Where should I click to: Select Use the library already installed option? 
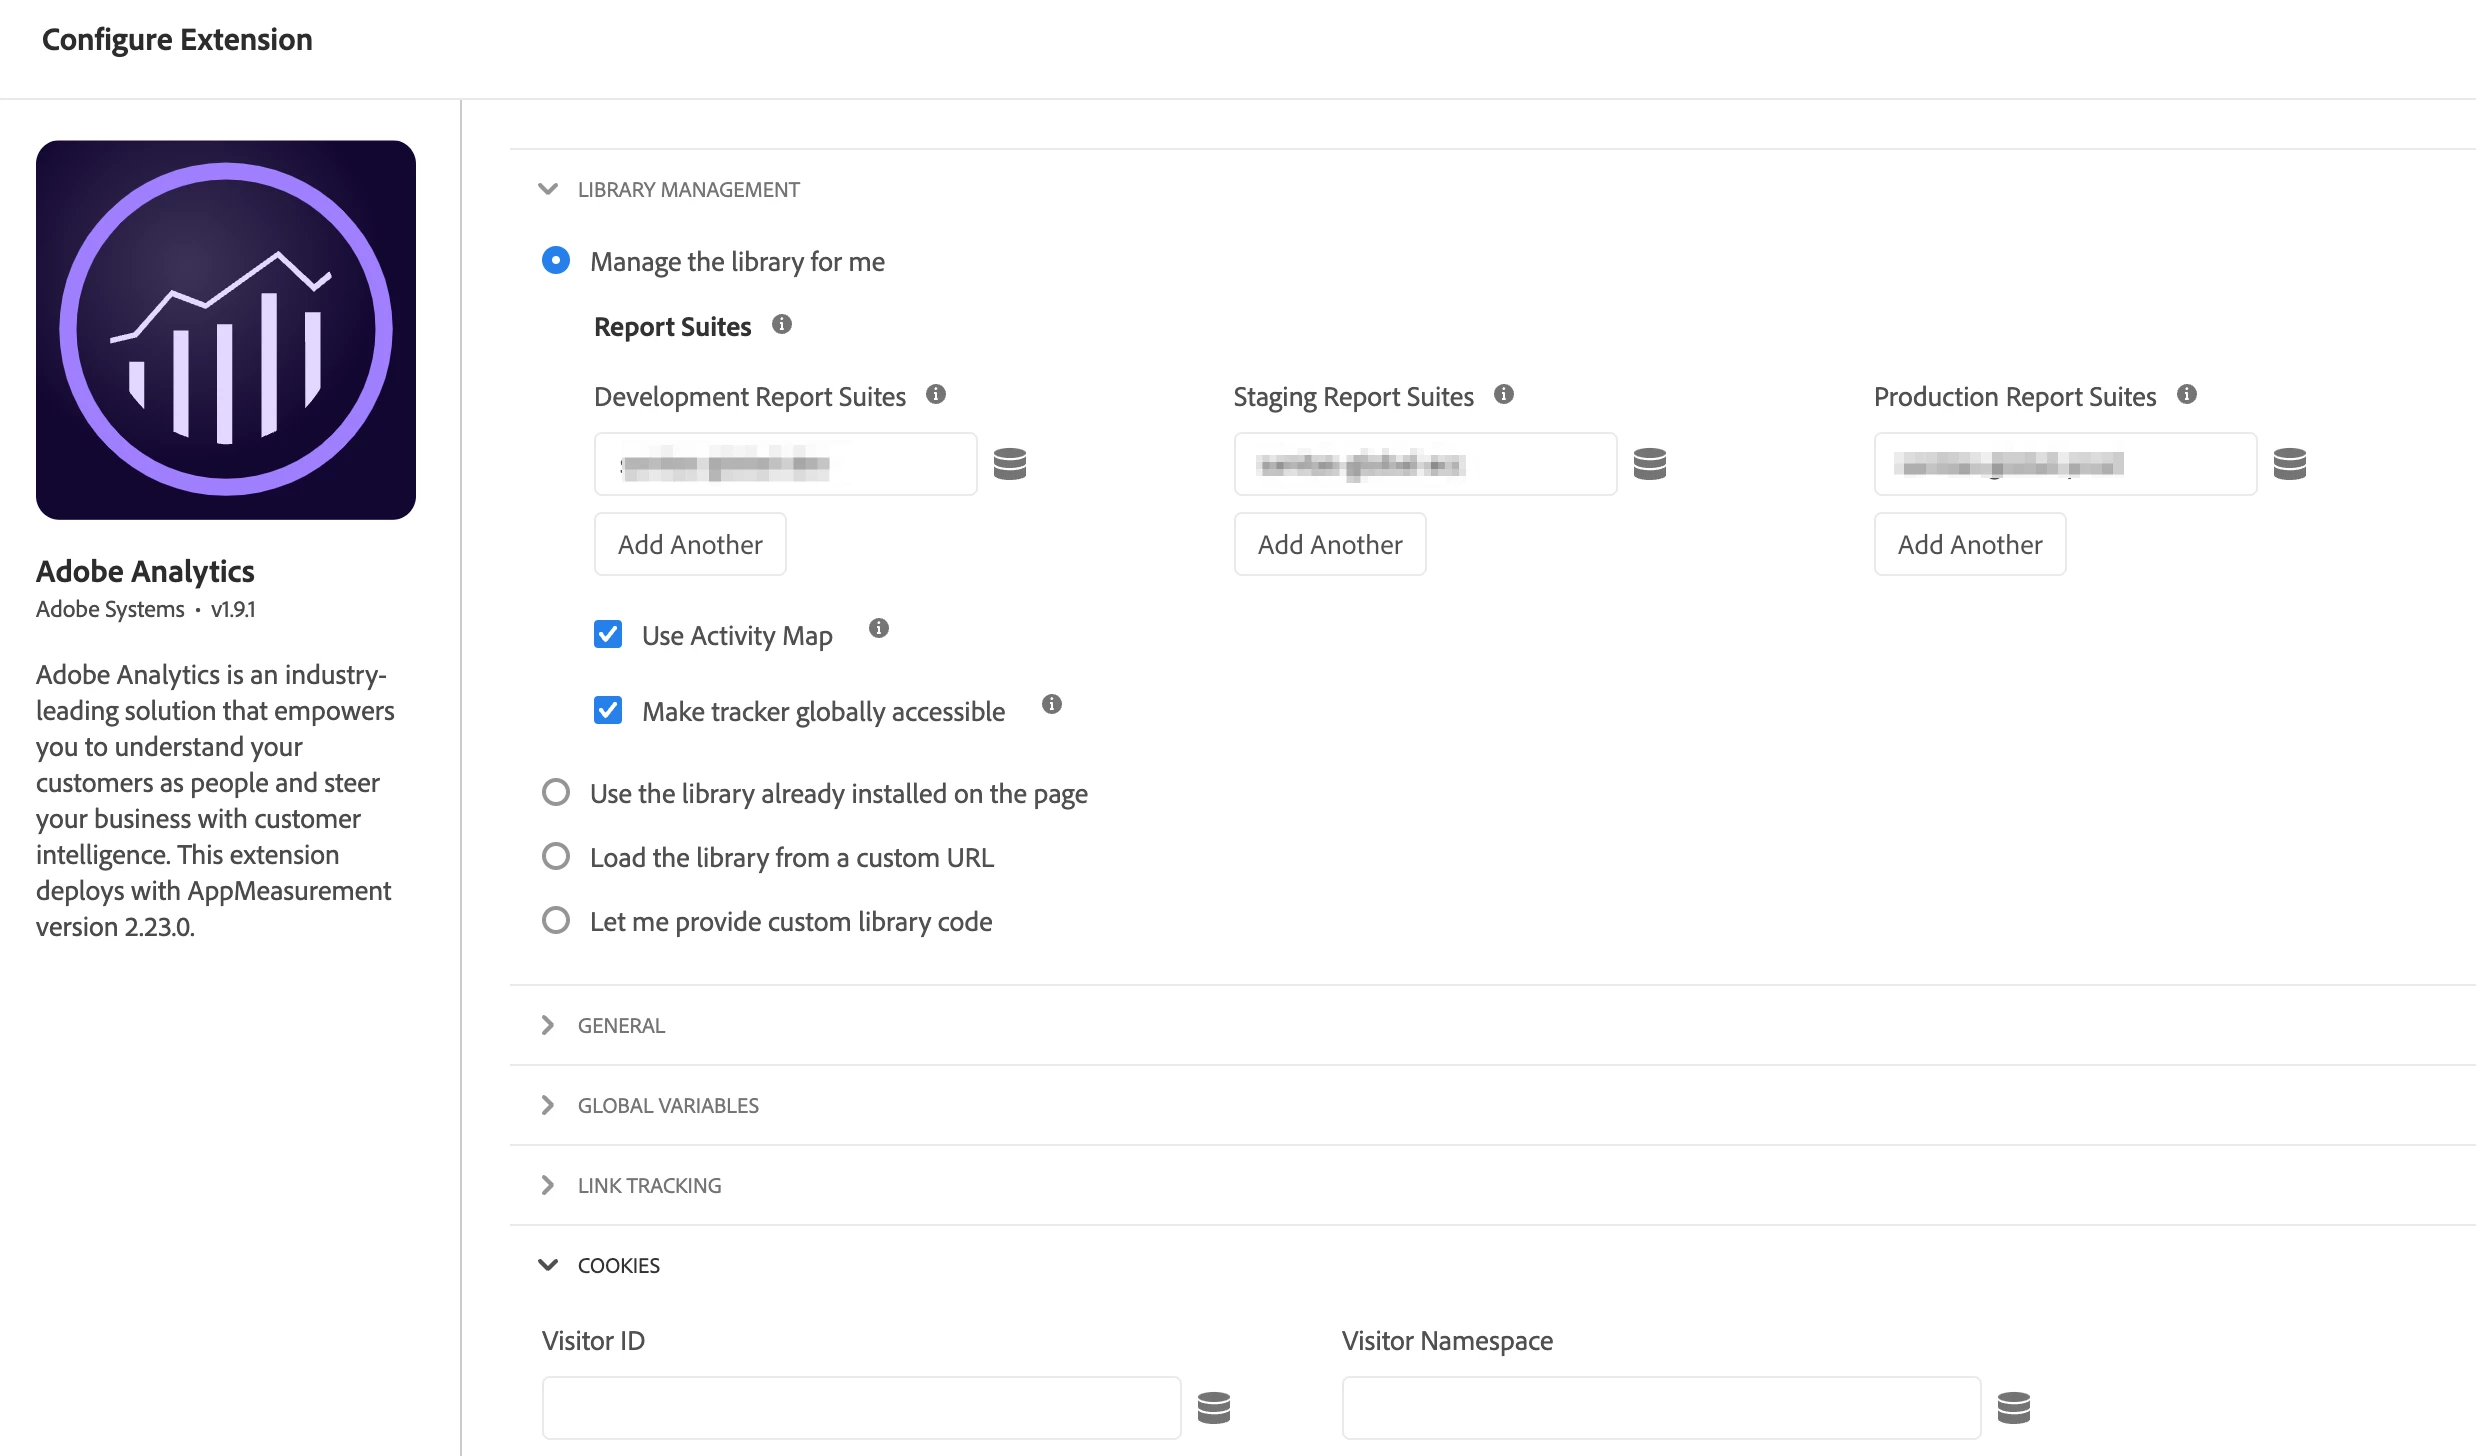[556, 793]
